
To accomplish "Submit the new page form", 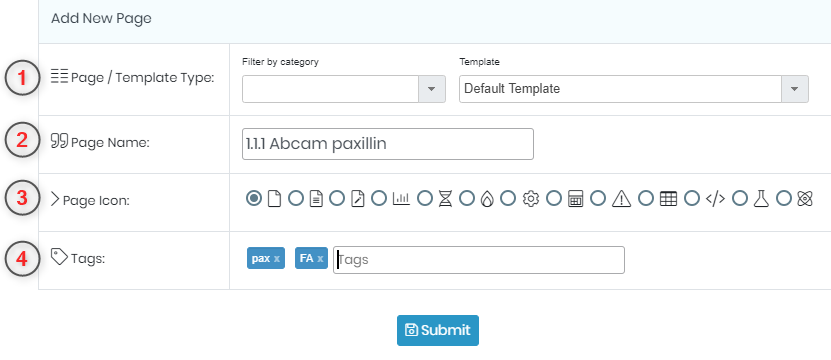I will pos(438,330).
